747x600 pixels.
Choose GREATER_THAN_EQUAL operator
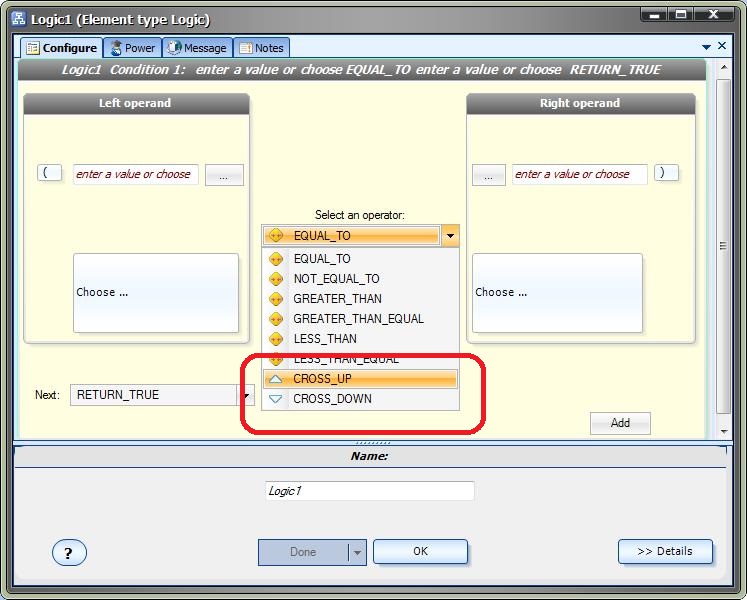(x=361, y=319)
